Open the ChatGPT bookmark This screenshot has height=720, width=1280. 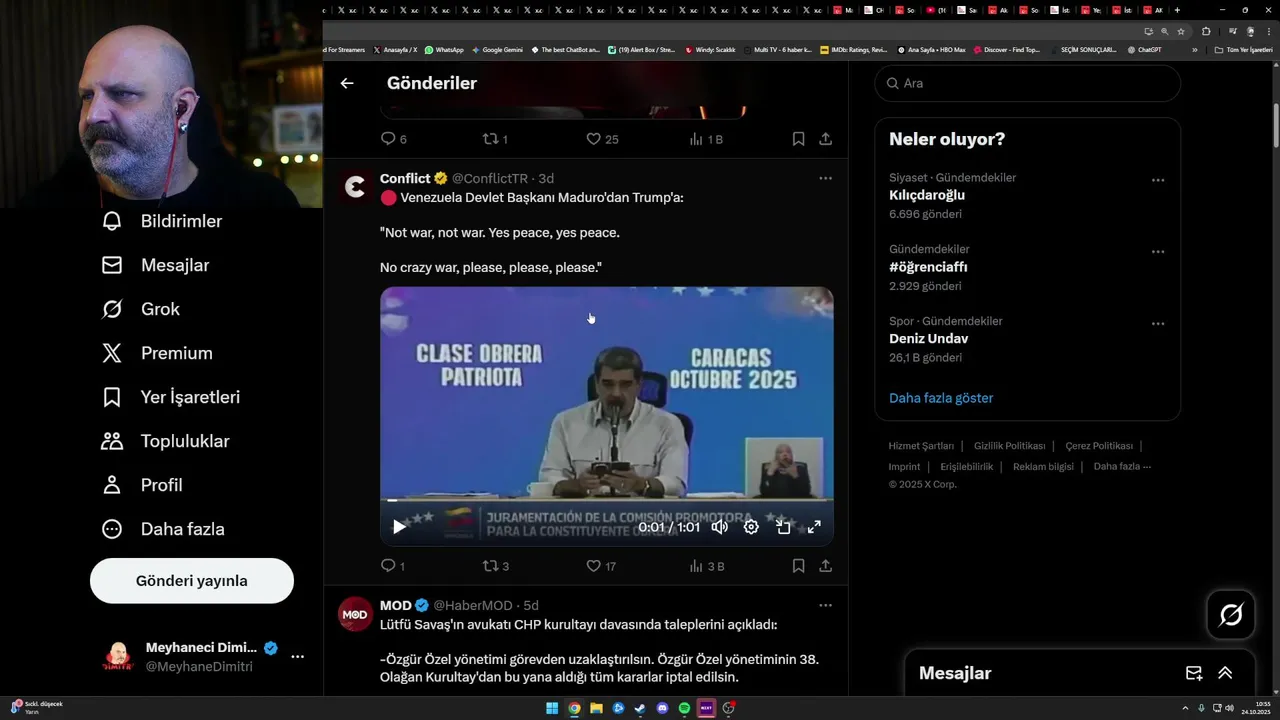coord(1144,49)
